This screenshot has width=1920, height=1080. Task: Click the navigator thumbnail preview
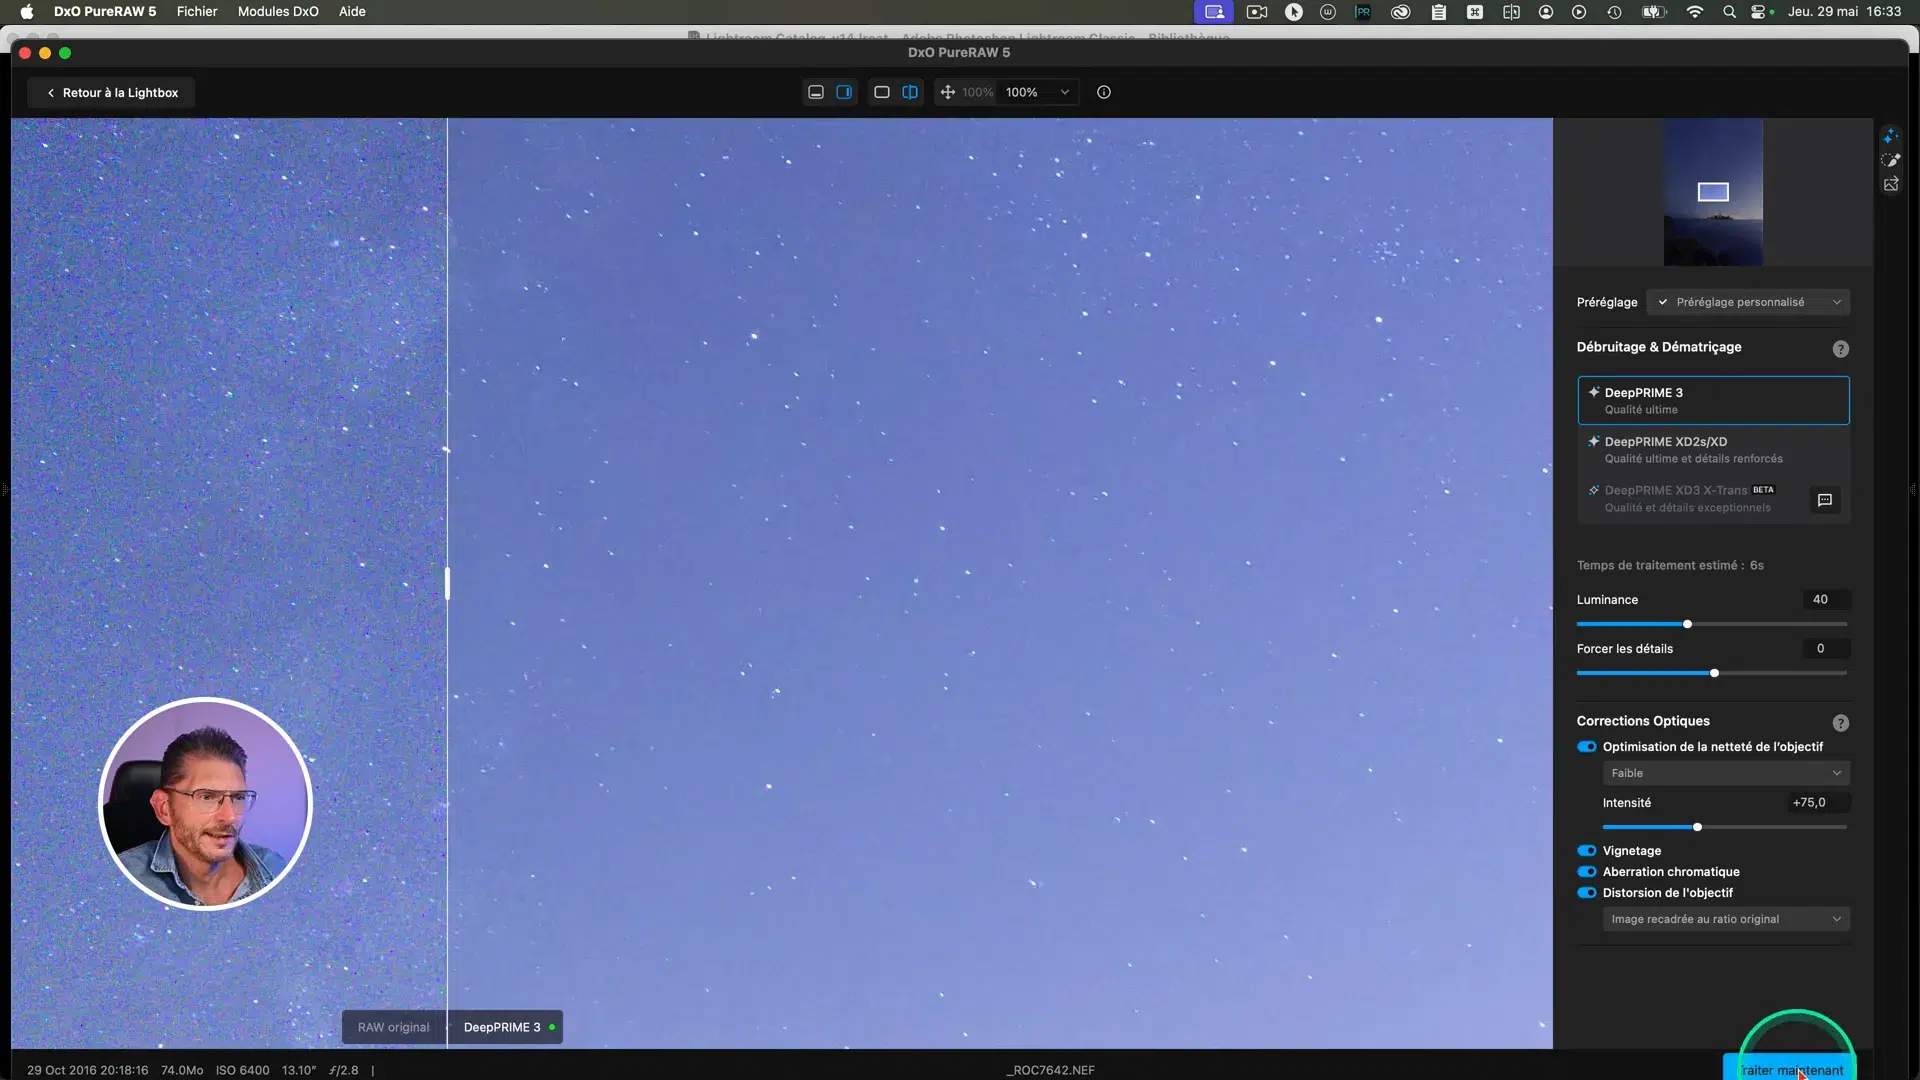tap(1713, 192)
